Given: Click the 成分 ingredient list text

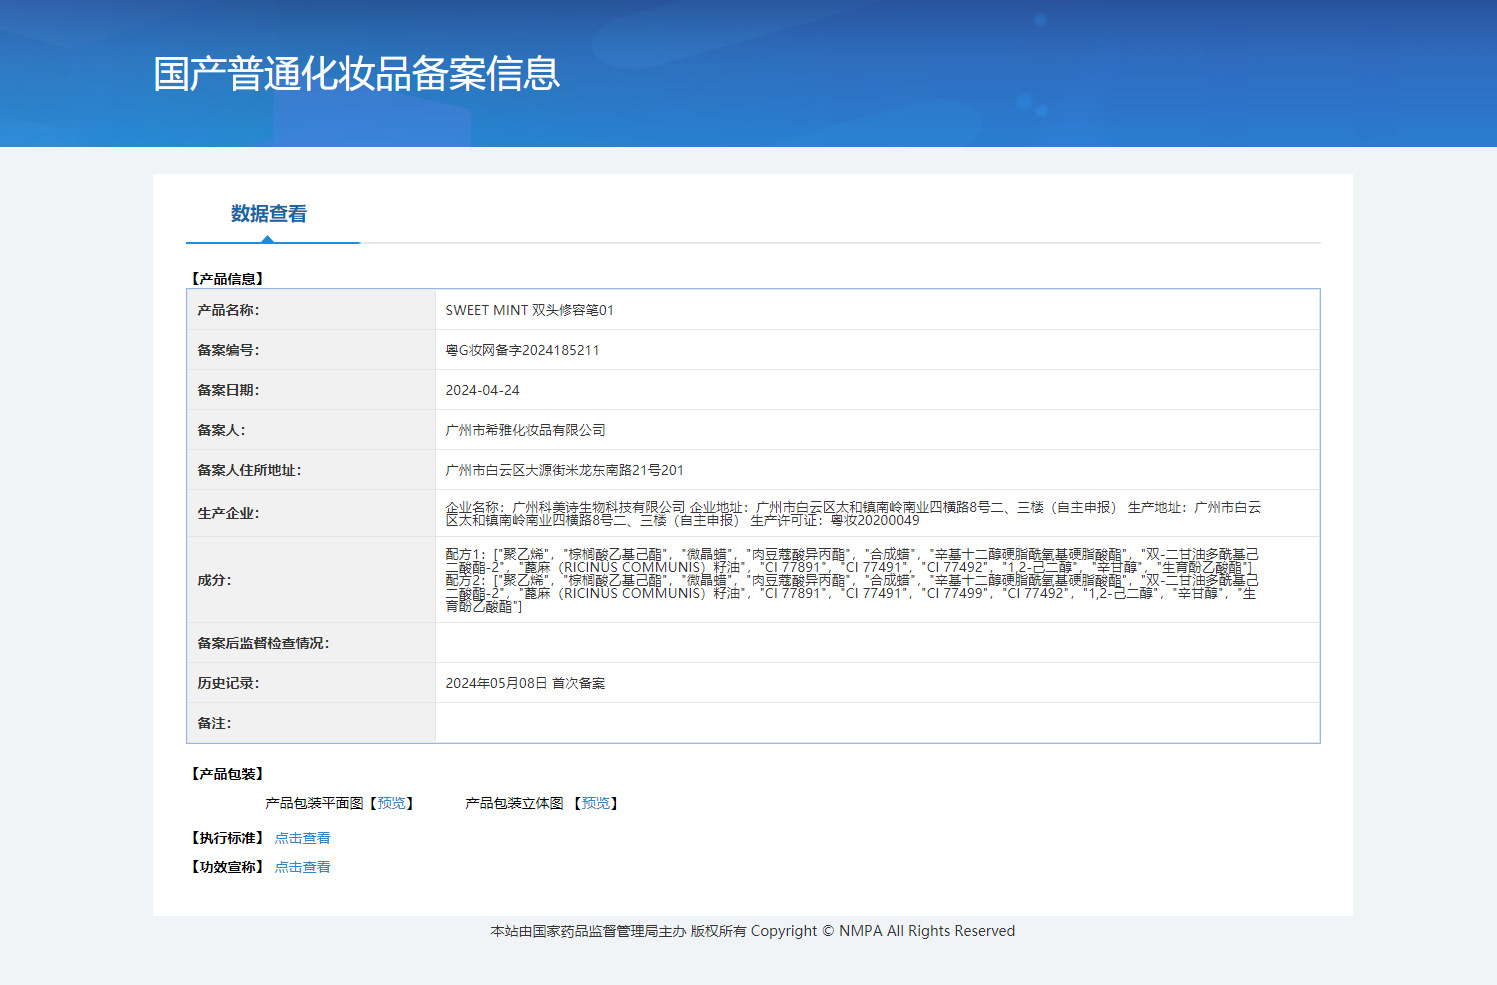Looking at the screenshot, I should point(850,580).
